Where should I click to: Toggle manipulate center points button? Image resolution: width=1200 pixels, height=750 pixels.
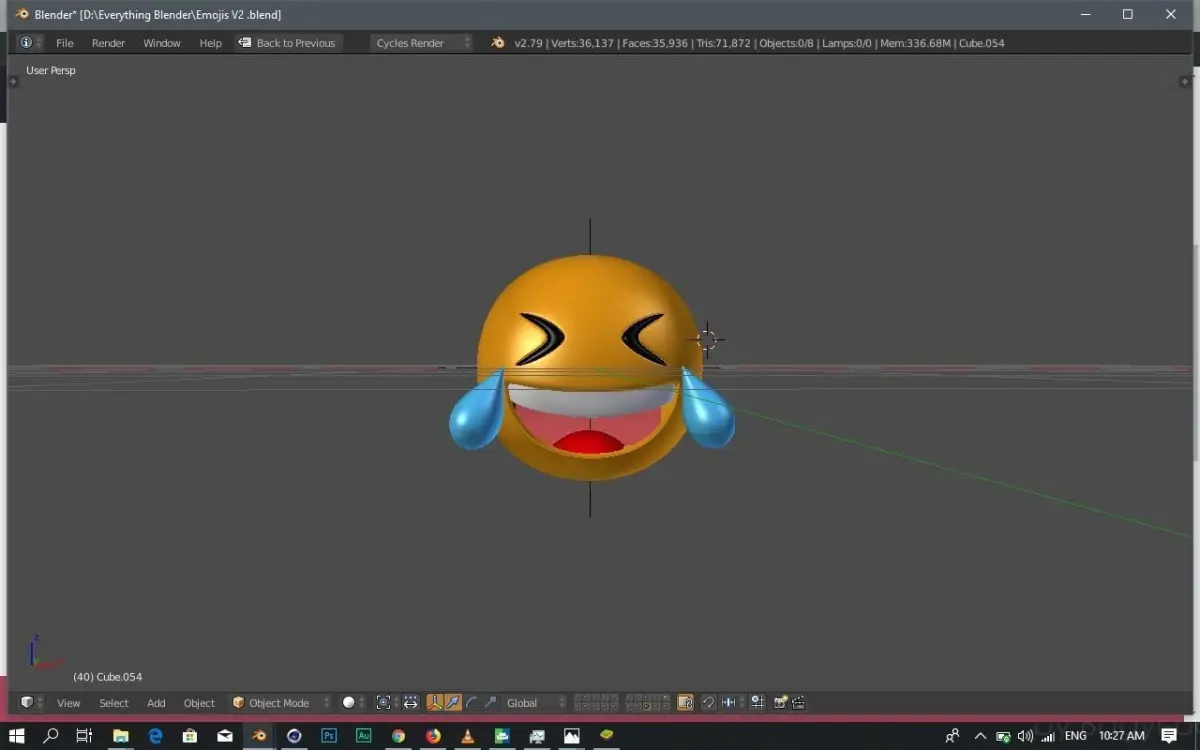tap(411, 703)
